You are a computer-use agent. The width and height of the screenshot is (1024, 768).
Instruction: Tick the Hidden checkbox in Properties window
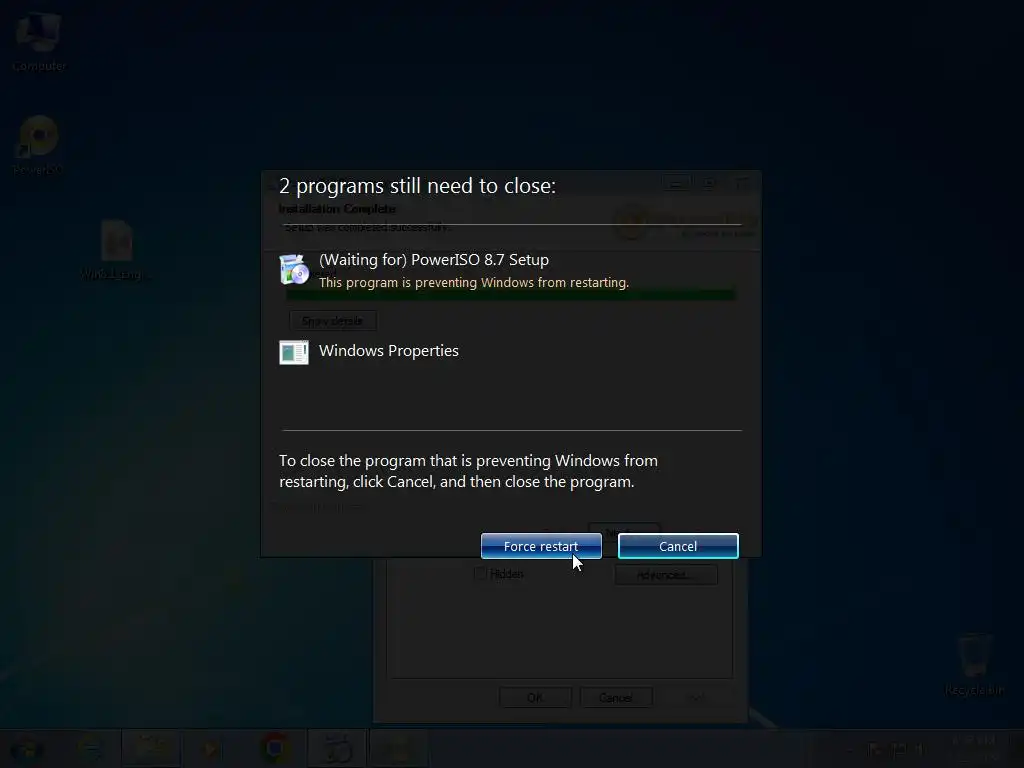tap(481, 573)
